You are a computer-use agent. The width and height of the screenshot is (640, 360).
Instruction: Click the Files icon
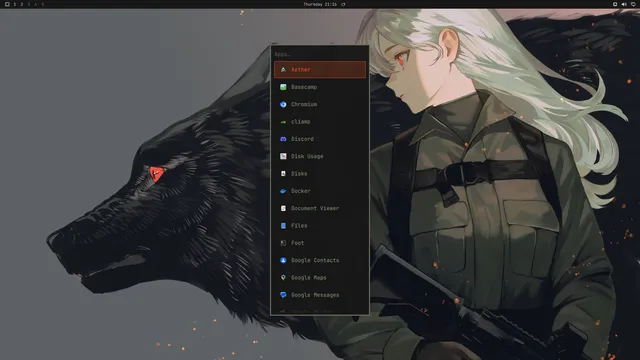[x=283, y=226]
